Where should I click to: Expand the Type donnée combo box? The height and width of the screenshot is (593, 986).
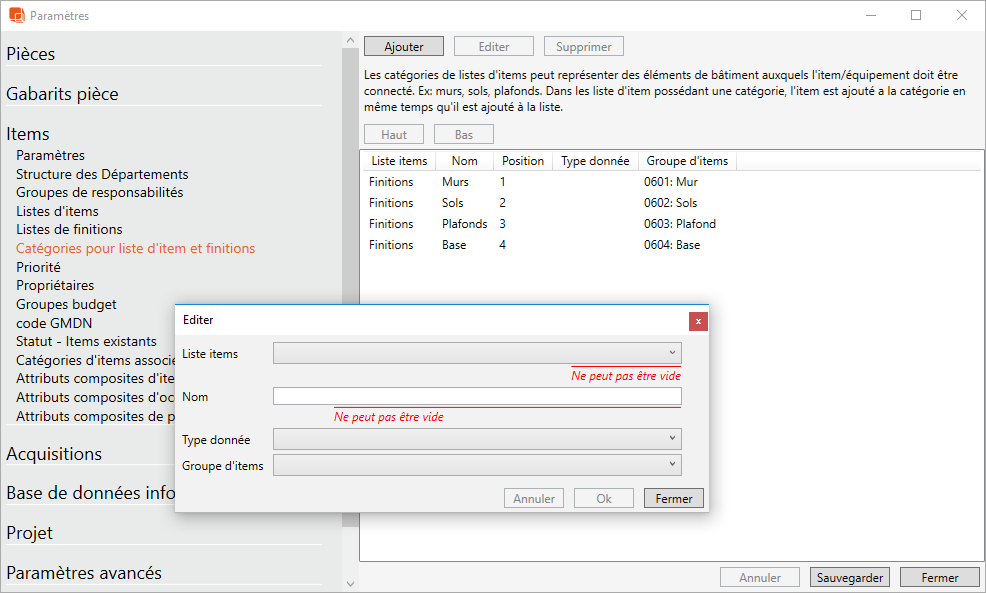click(476, 439)
